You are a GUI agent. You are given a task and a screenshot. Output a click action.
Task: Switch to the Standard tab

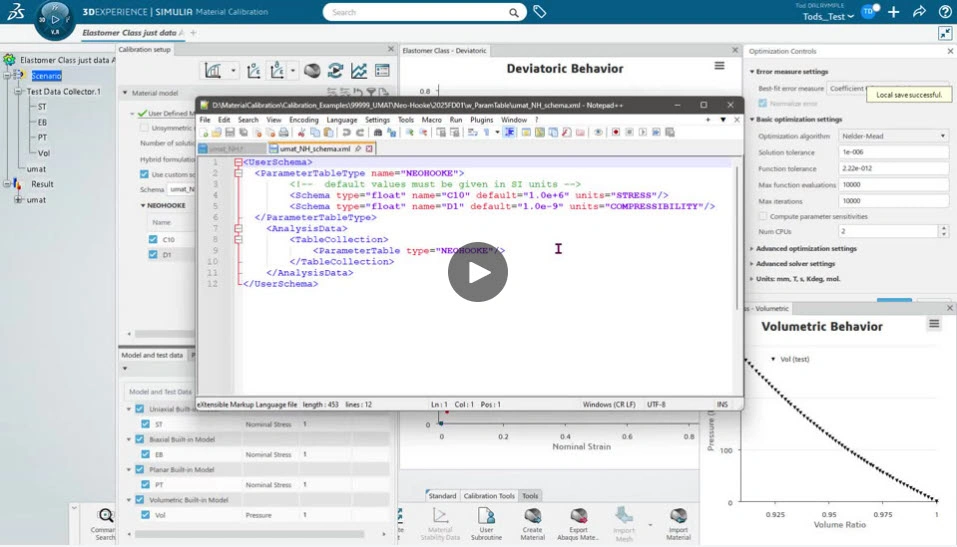[442, 496]
